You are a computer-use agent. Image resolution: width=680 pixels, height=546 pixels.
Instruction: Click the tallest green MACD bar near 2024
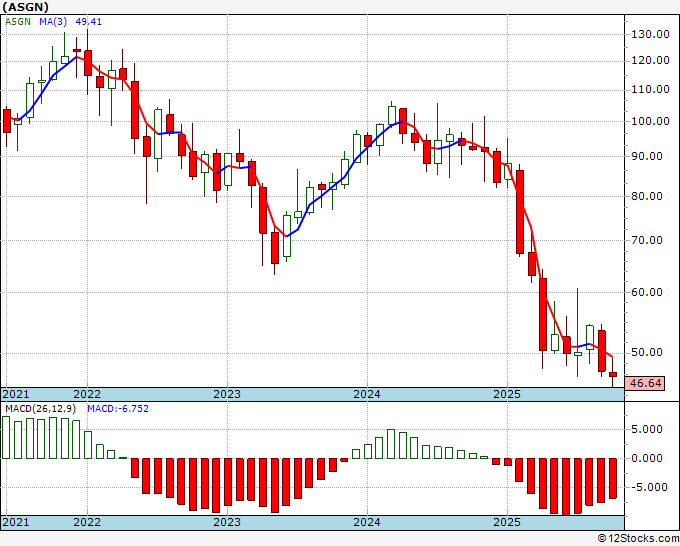click(391, 444)
